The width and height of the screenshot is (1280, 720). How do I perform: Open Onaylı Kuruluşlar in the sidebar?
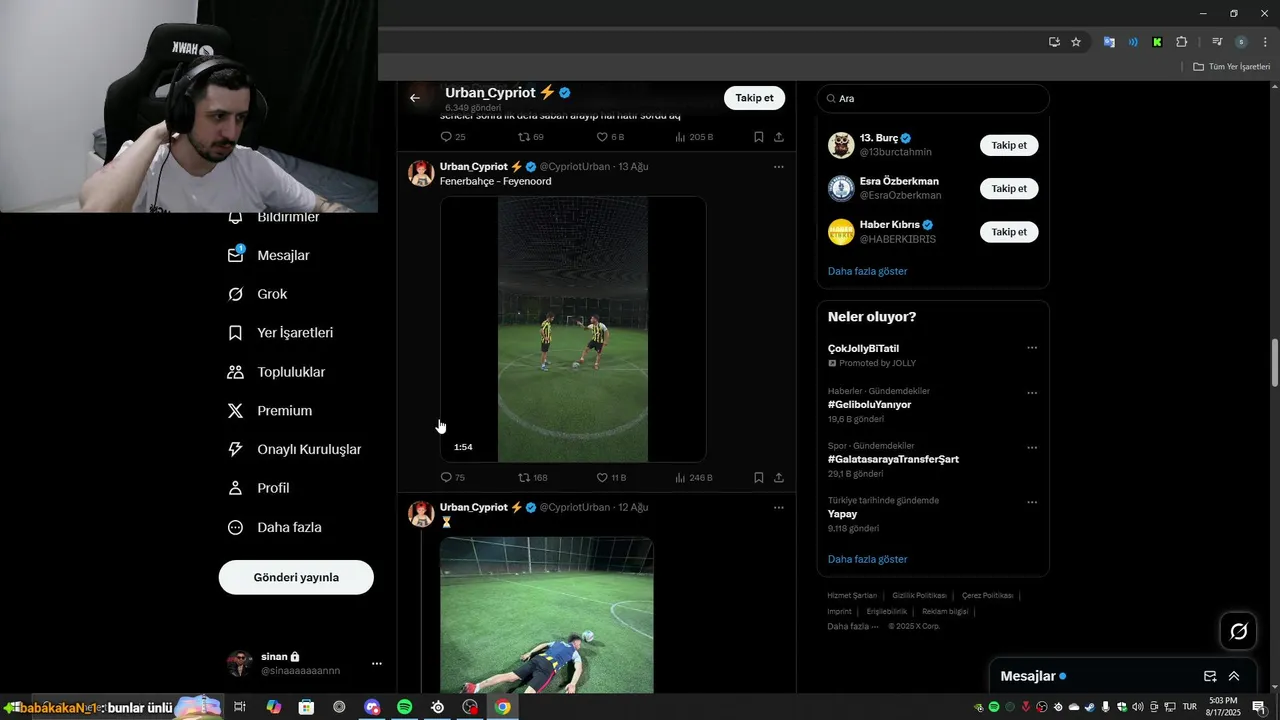coord(296,450)
